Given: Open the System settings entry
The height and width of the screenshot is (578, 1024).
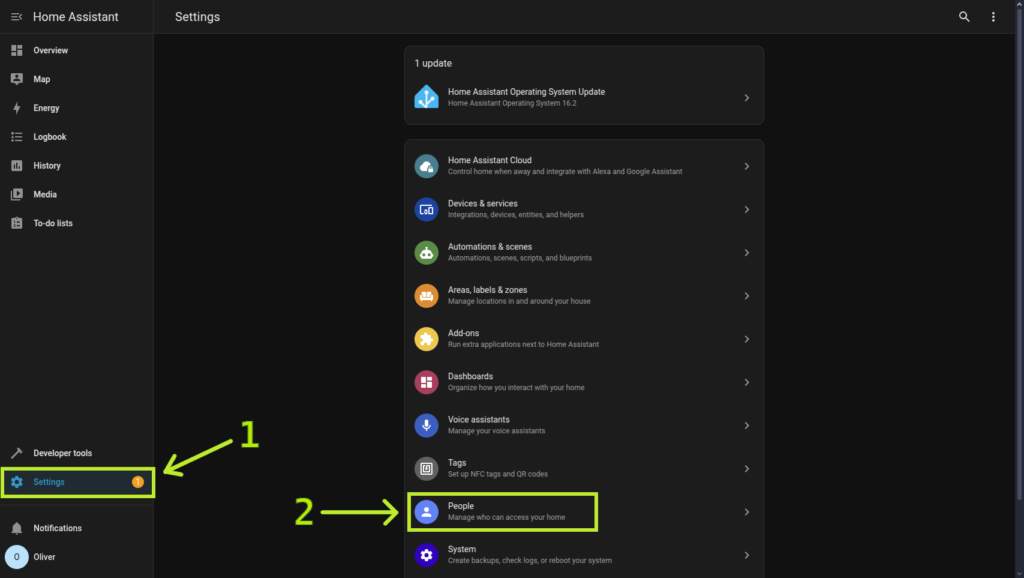Looking at the screenshot, I should click(x=530, y=554).
